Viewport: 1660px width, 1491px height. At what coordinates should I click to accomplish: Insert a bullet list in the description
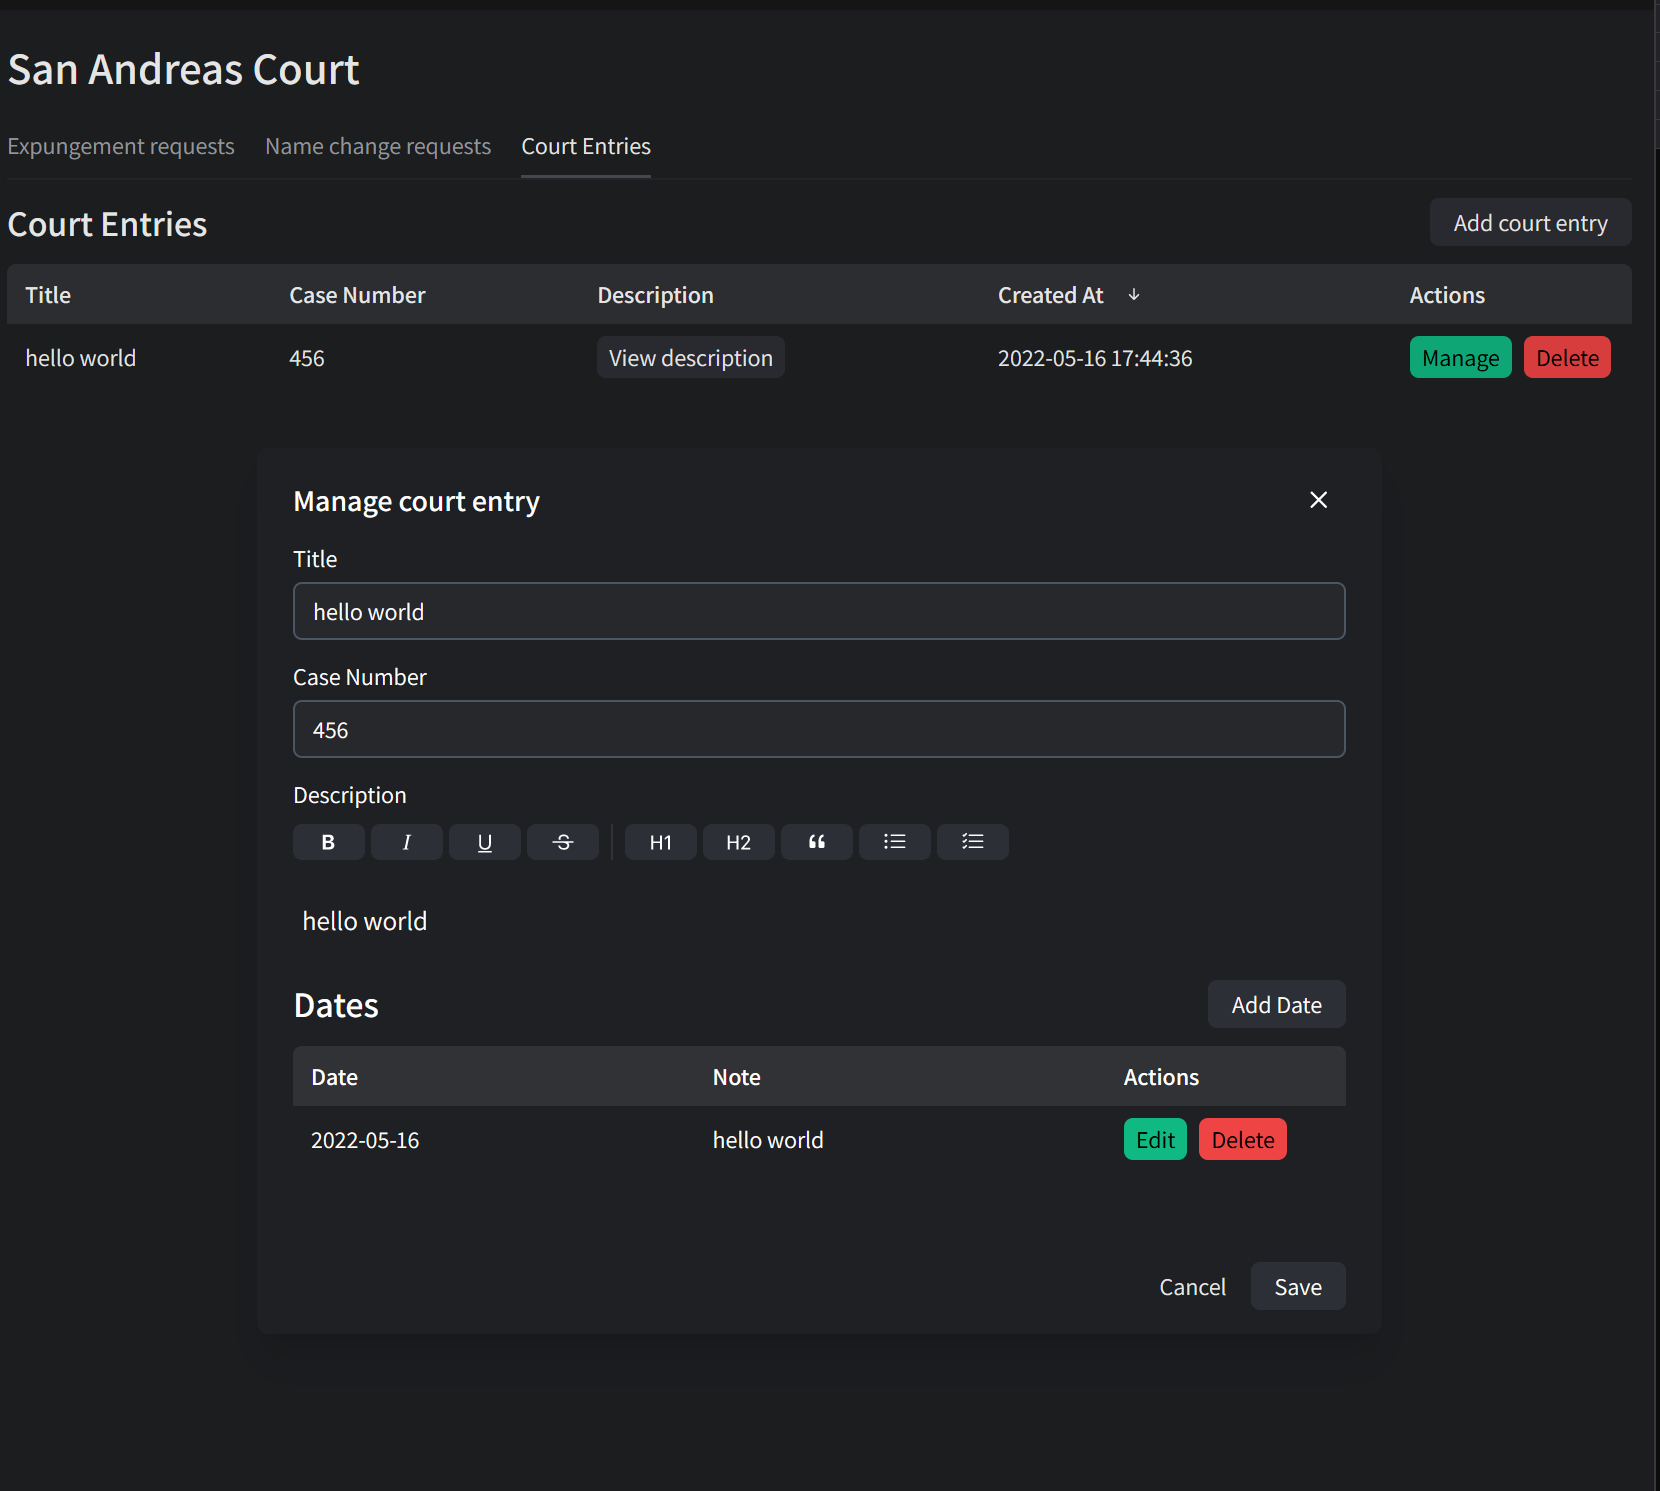[894, 842]
